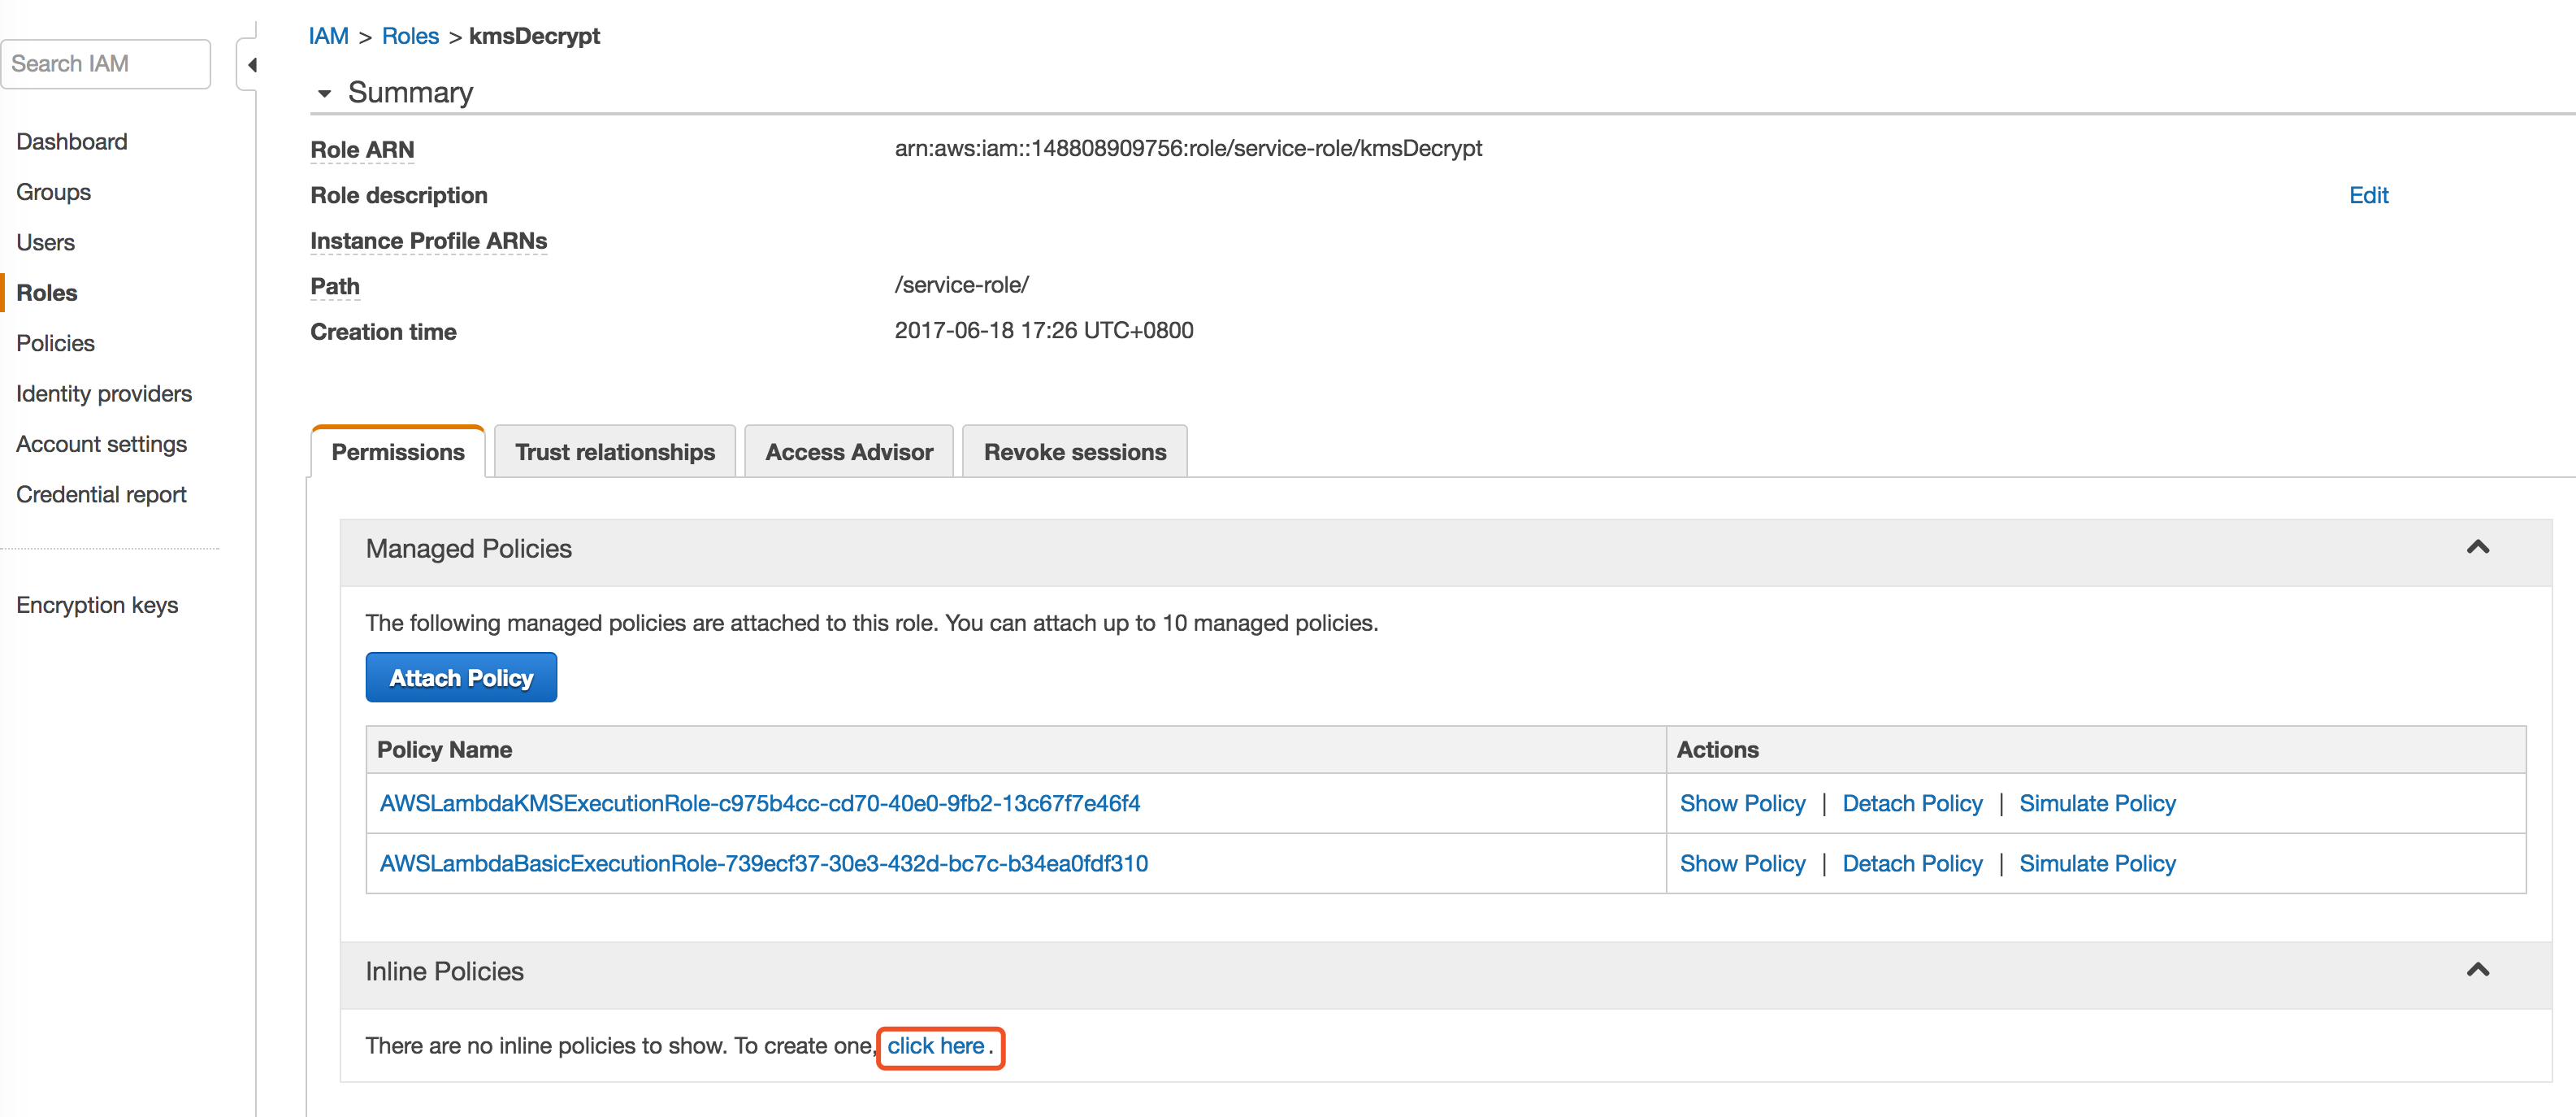2576x1117 pixels.
Task: Click the Instance Profile ARNs label
Action: 429,241
